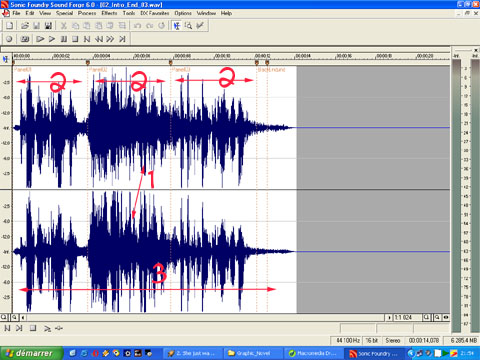Open the Special menu
480x360 pixels.
64,13
